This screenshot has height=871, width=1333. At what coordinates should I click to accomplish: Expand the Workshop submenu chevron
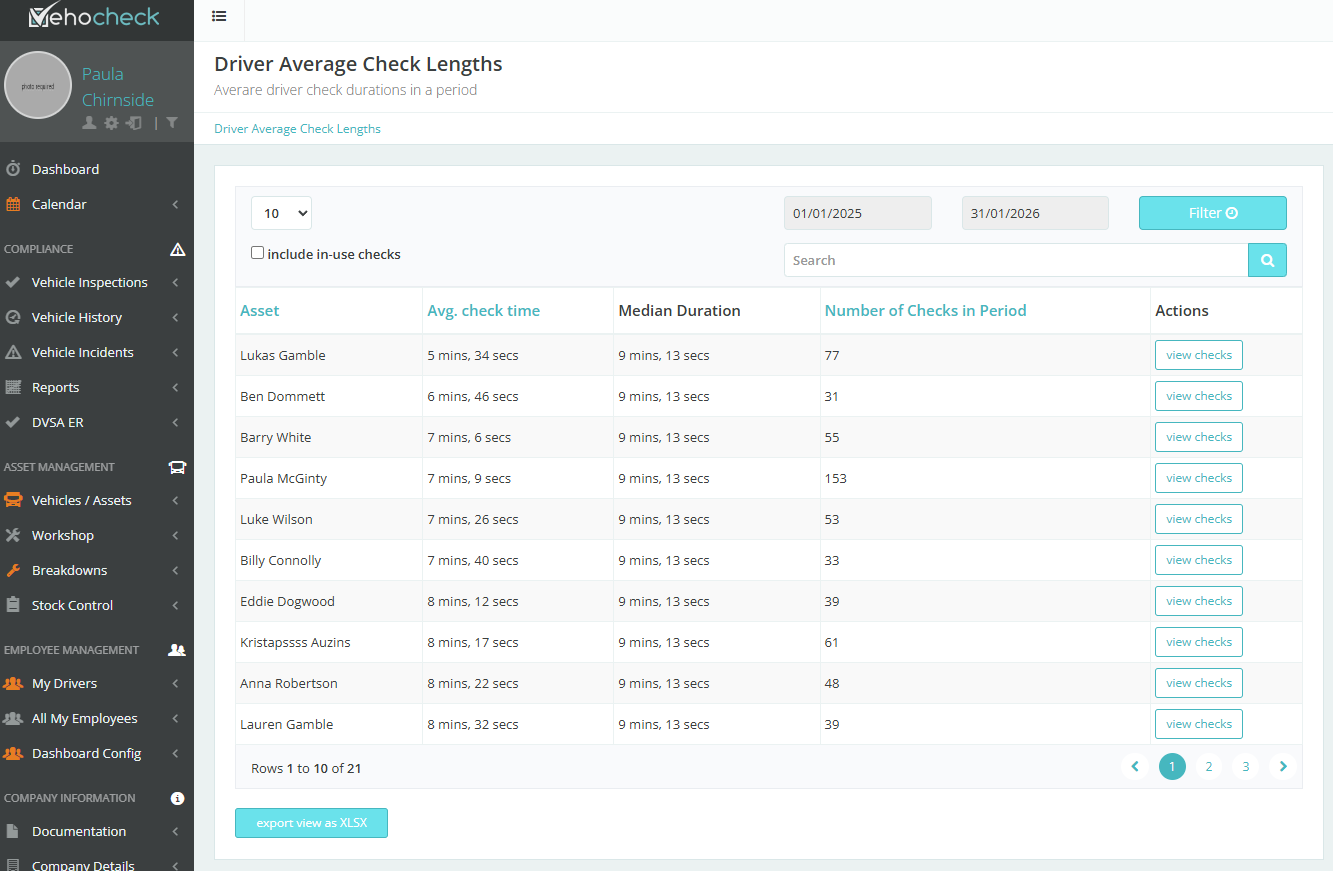pyautogui.click(x=175, y=535)
